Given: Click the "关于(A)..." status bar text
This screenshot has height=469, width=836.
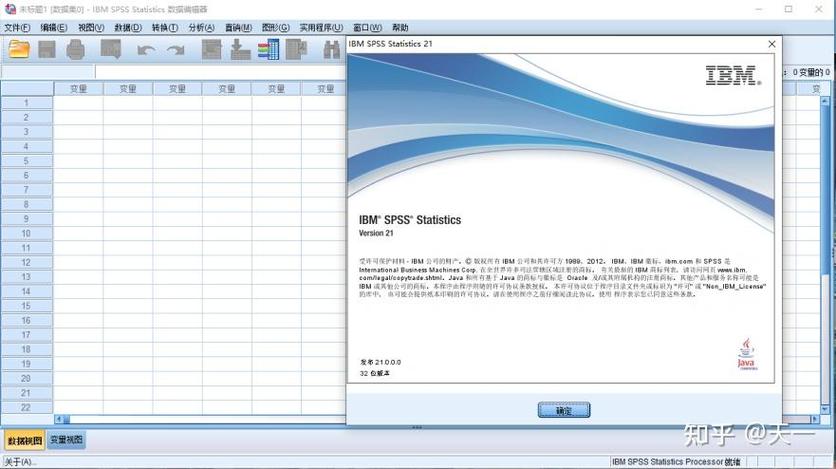Looking at the screenshot, I should 18,462.
